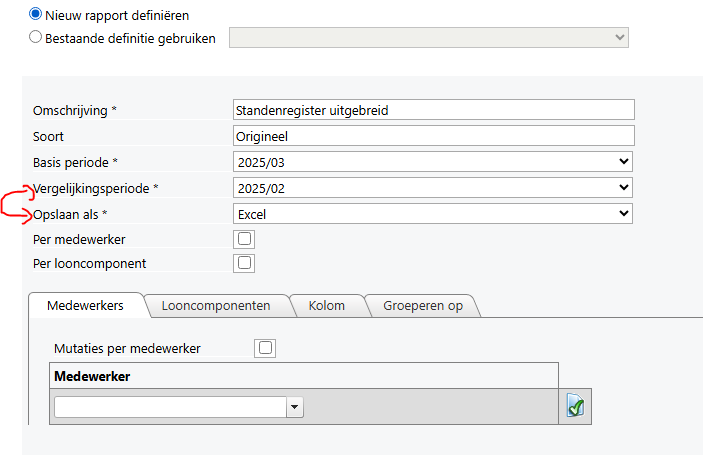Enable the Per looncomponent checkbox
This screenshot has width=703, height=455.
(x=244, y=263)
